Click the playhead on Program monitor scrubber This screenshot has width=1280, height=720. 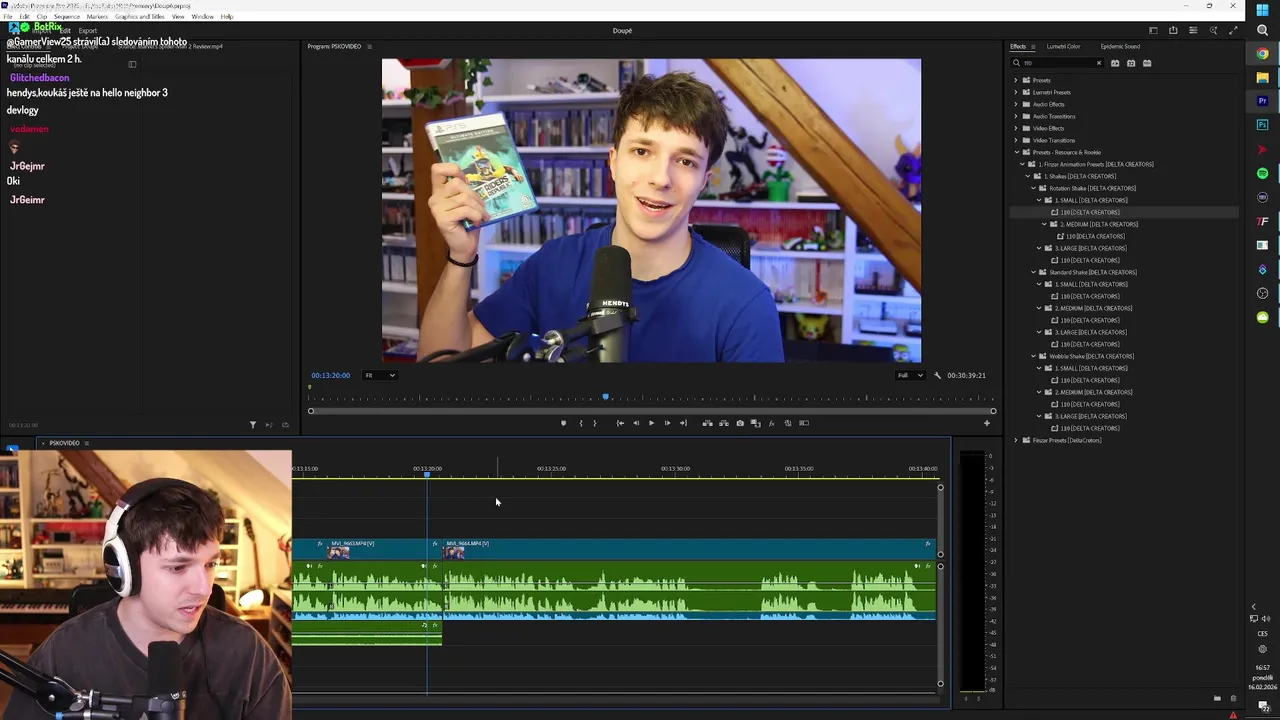click(x=605, y=397)
